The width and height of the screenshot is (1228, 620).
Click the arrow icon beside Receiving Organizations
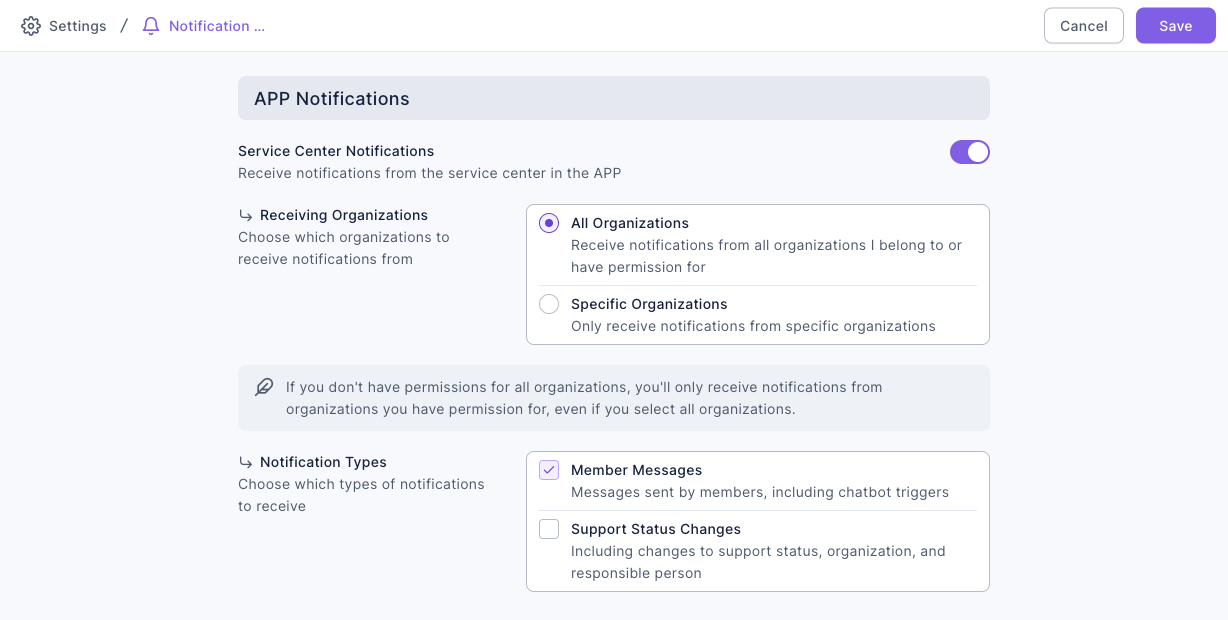pyautogui.click(x=246, y=215)
